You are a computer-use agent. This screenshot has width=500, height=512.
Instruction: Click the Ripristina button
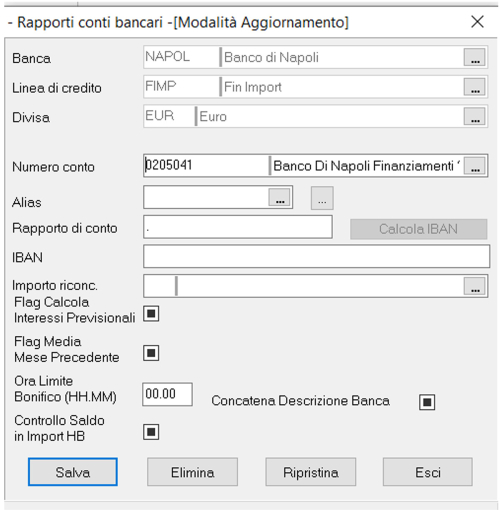(311, 472)
